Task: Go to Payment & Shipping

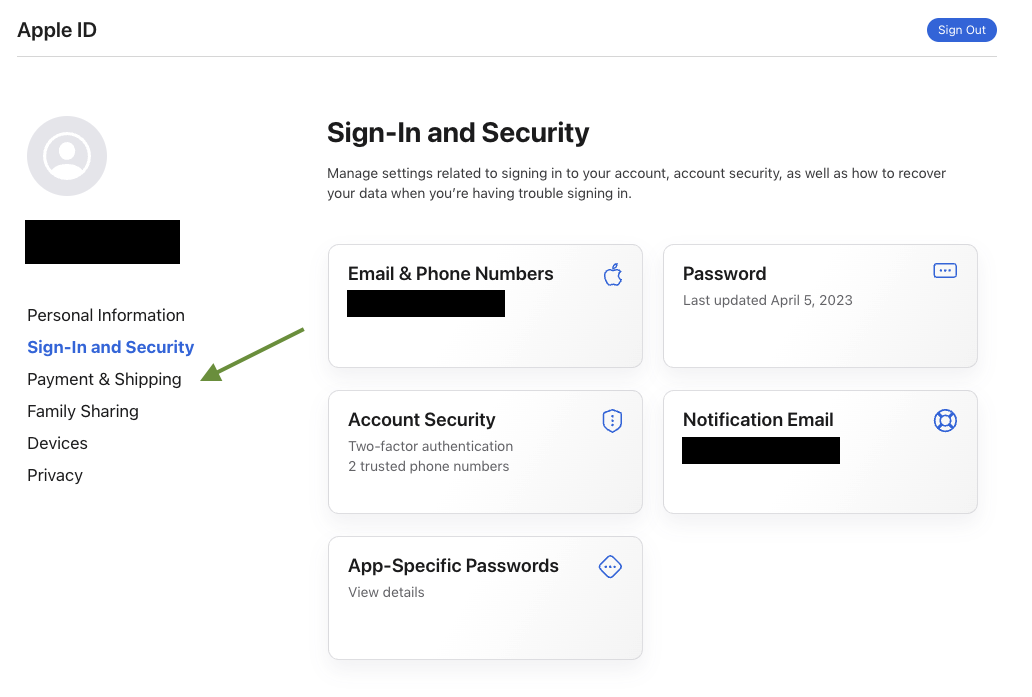Action: 104,379
